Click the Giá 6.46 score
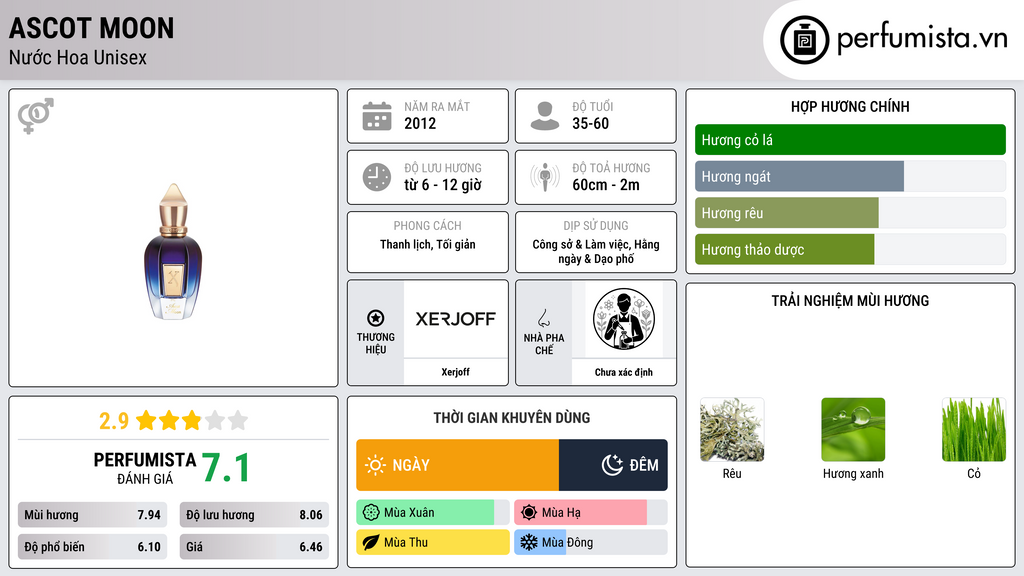The height and width of the screenshot is (576, 1024). 254,547
